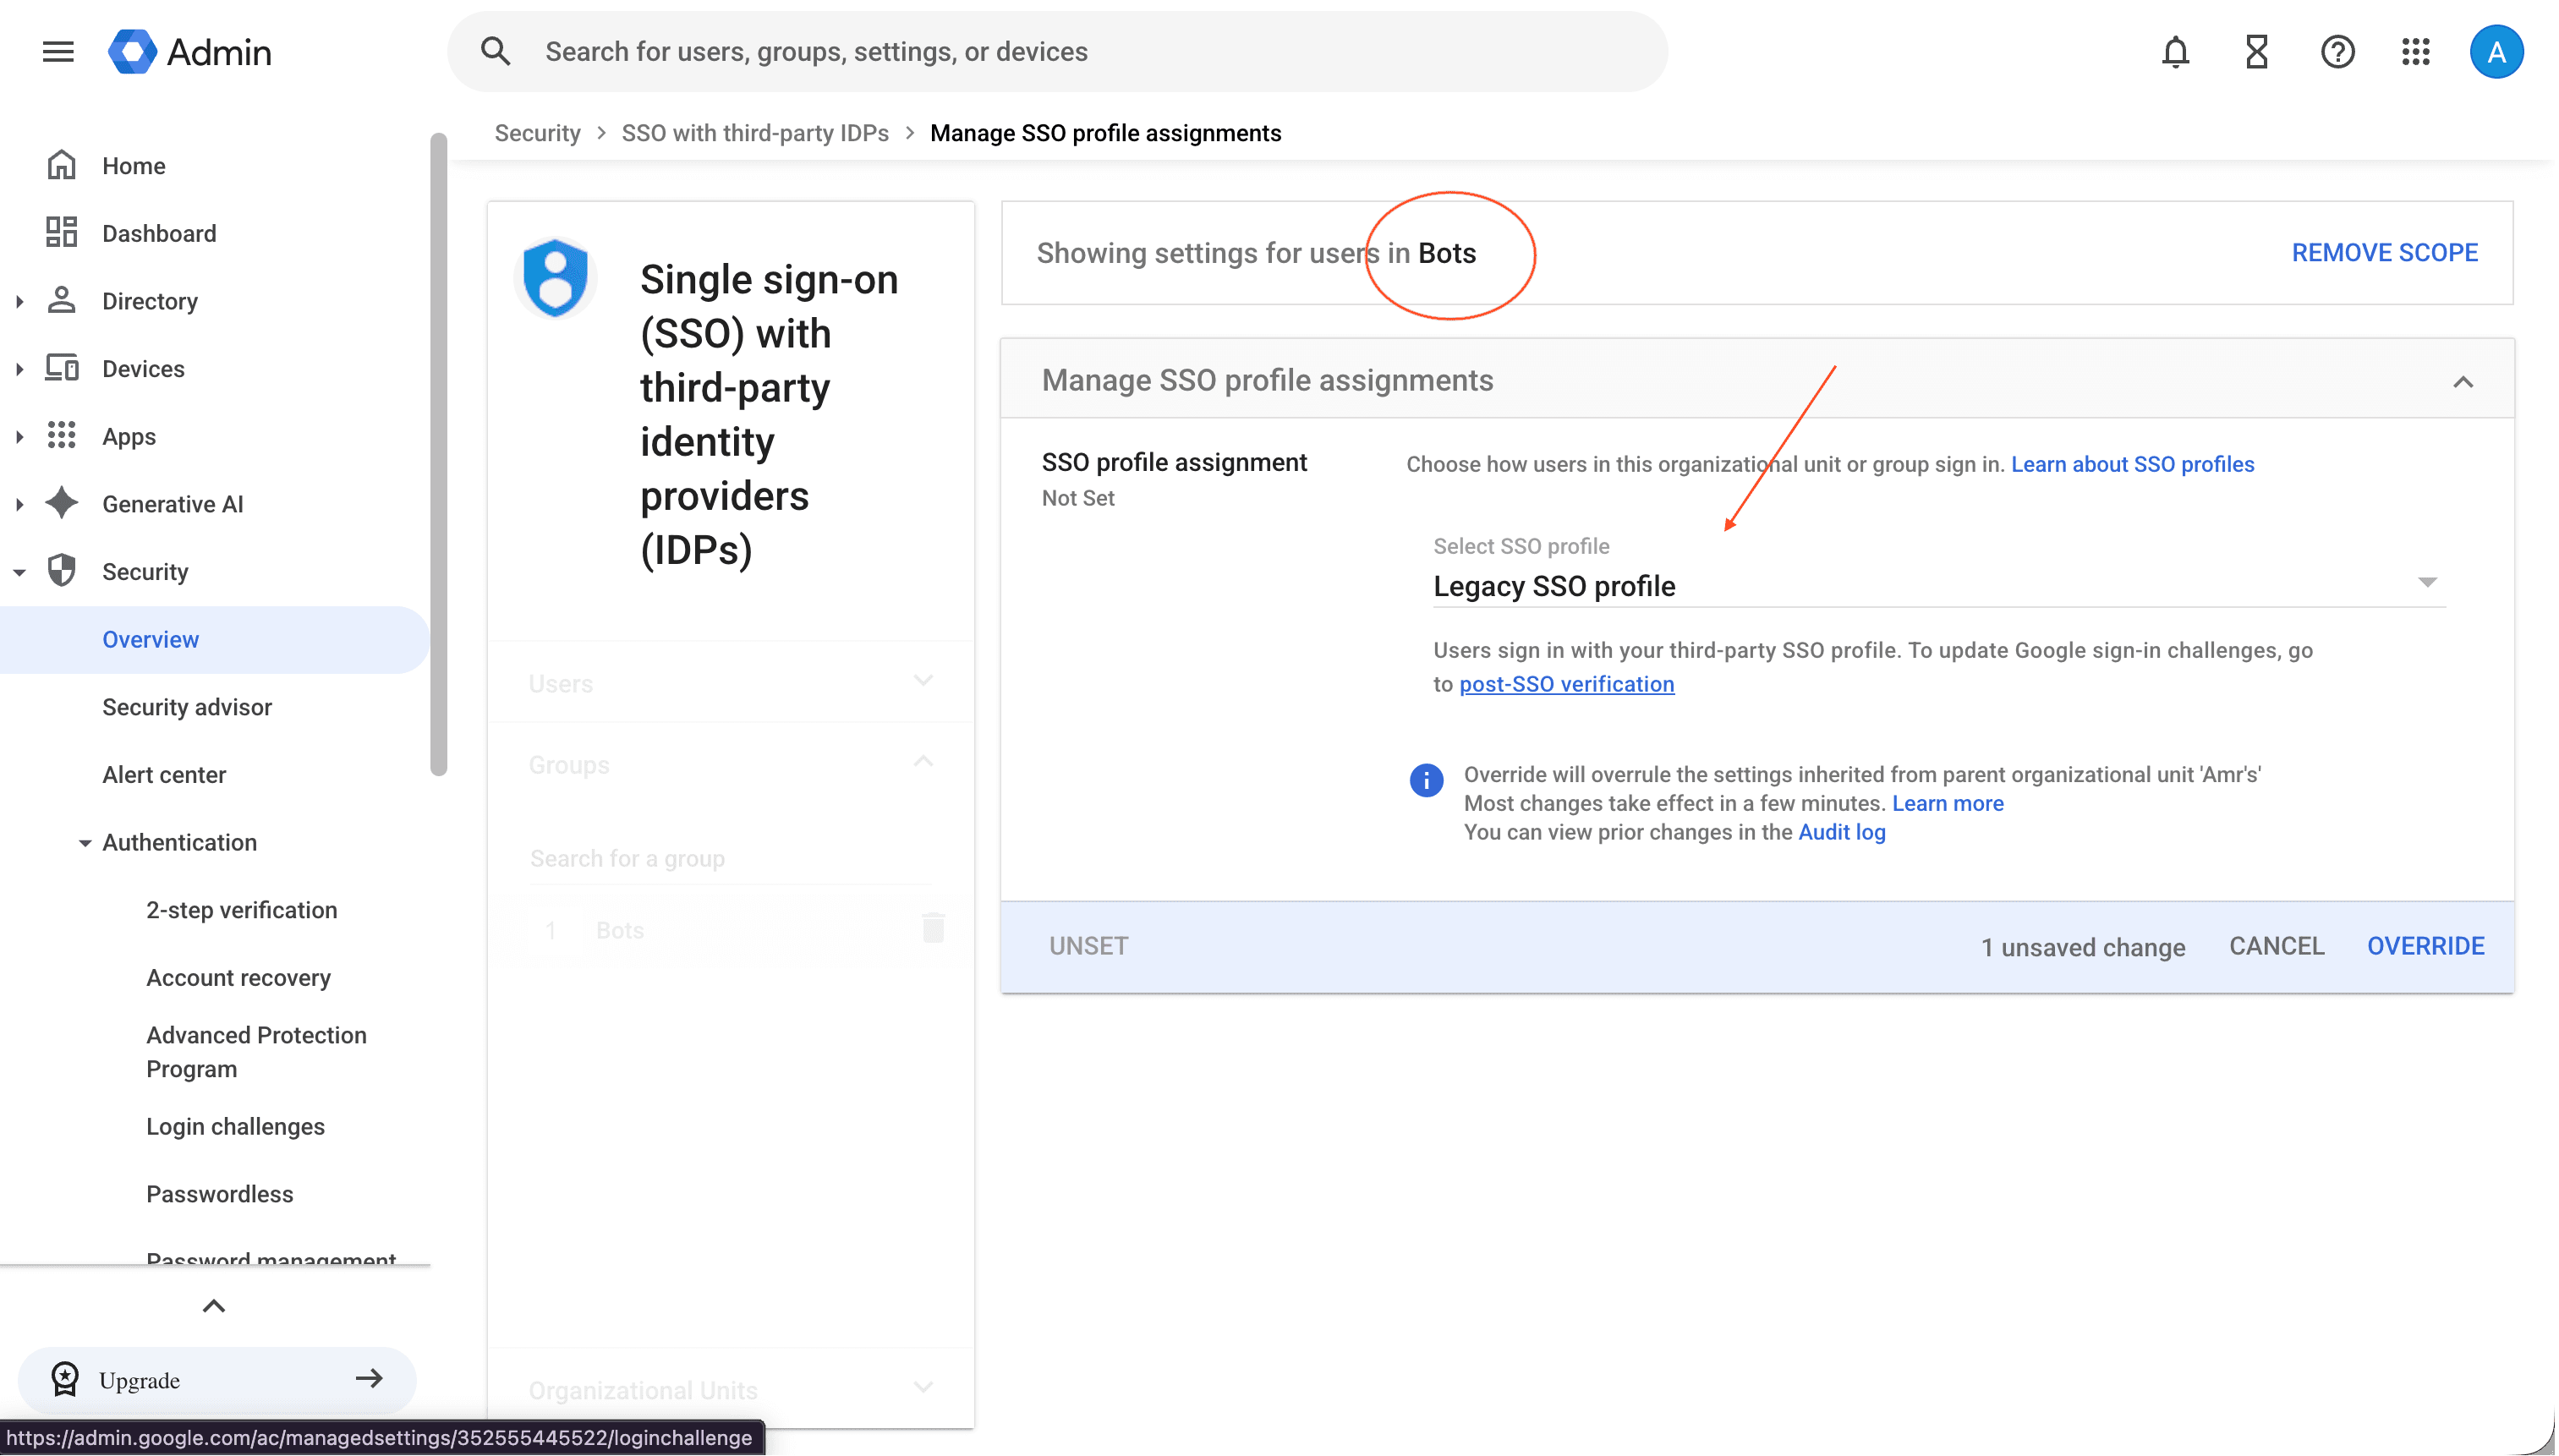Viewport: 2559px width, 1456px height.
Task: Open Advanced Protection Program
Action: (256, 1051)
